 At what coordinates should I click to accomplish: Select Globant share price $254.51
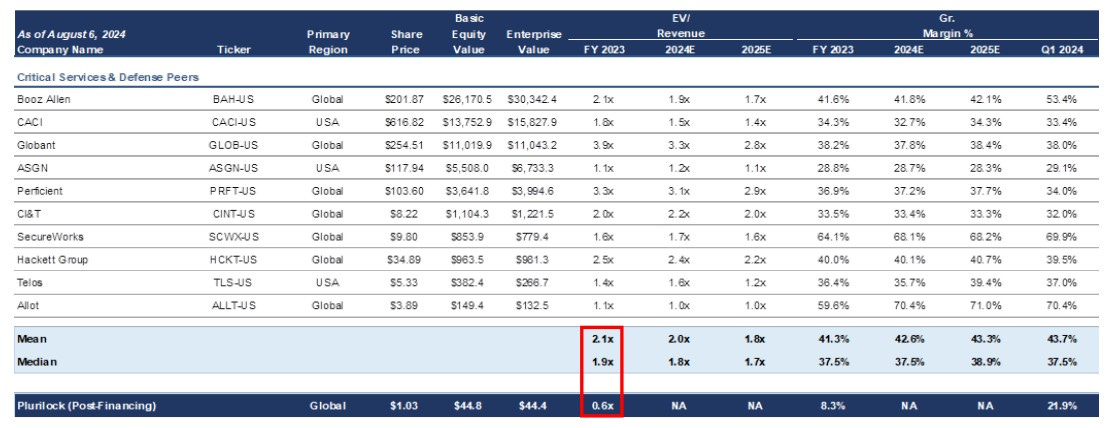[403, 145]
